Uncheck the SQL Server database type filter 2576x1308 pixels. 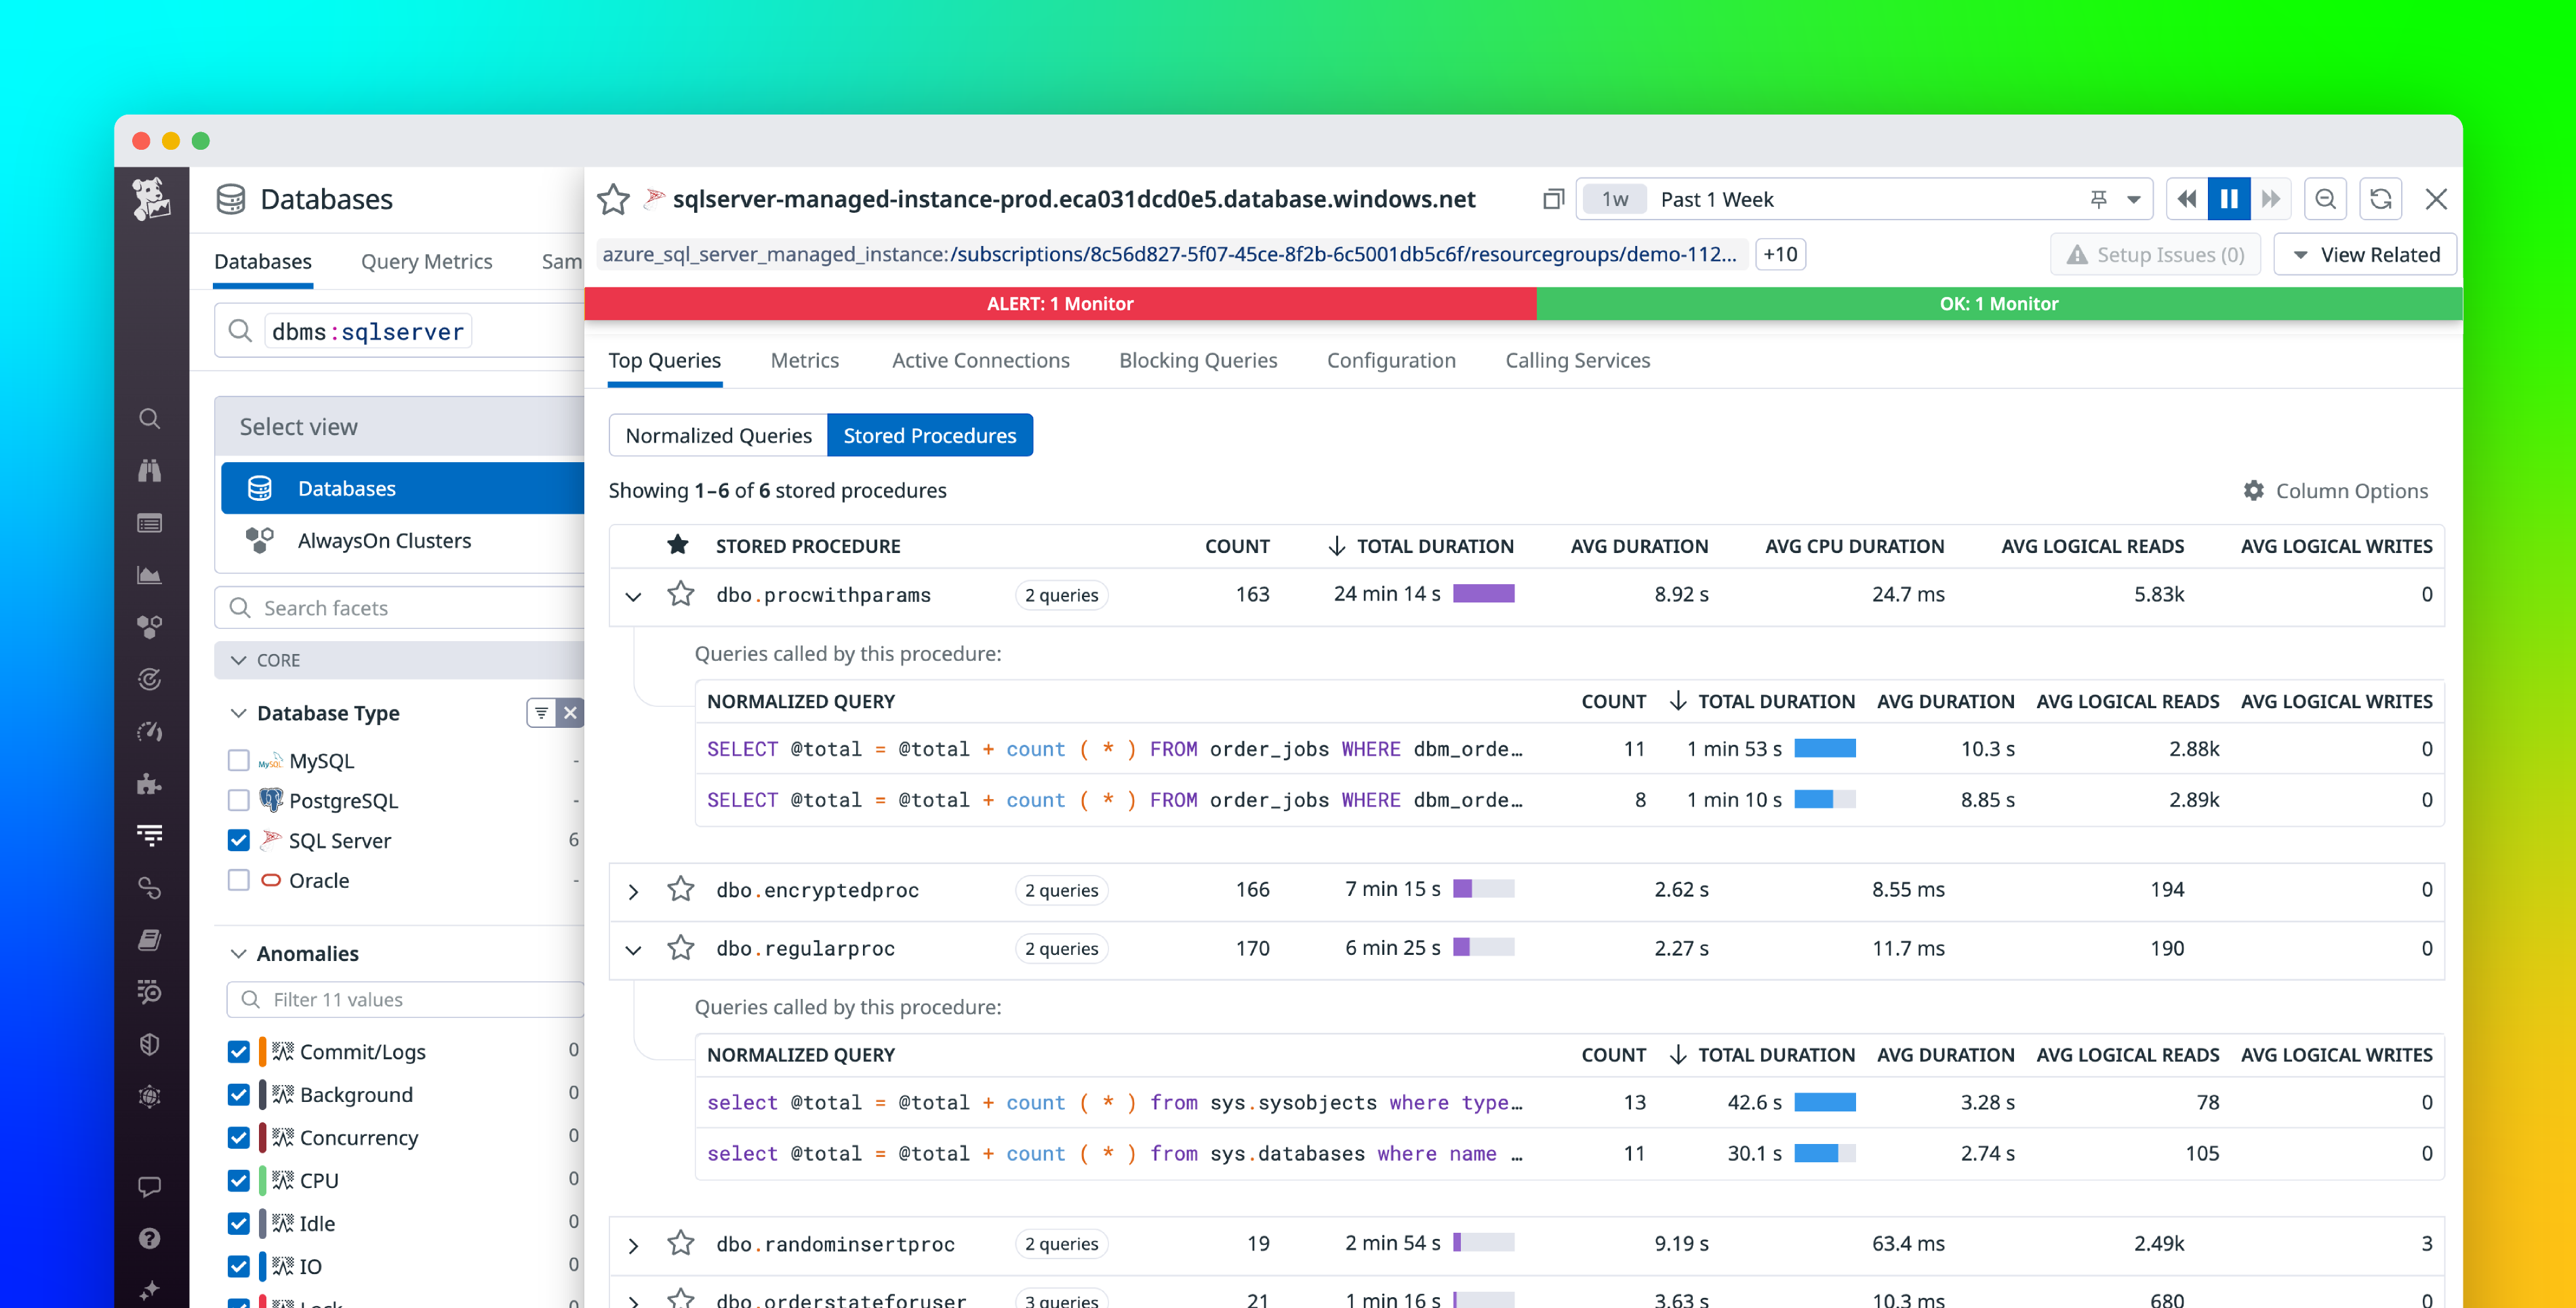point(239,840)
